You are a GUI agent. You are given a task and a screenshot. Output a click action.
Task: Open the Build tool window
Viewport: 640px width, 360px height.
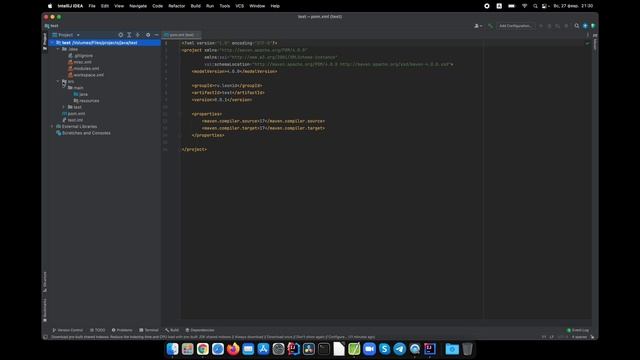(x=172, y=330)
